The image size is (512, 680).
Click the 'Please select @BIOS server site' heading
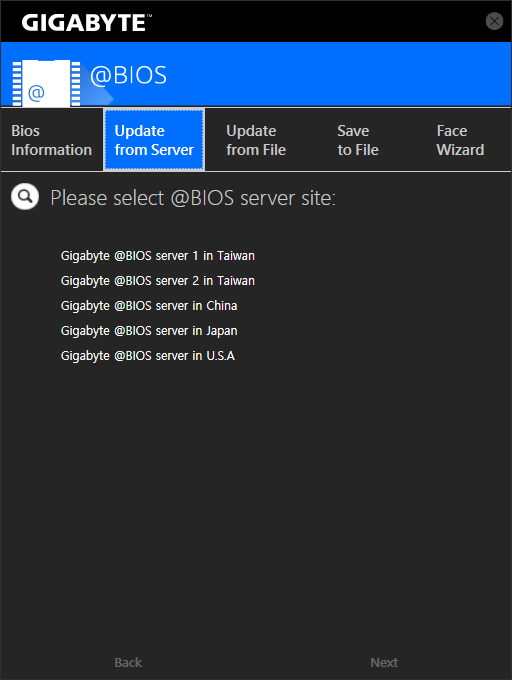193,198
